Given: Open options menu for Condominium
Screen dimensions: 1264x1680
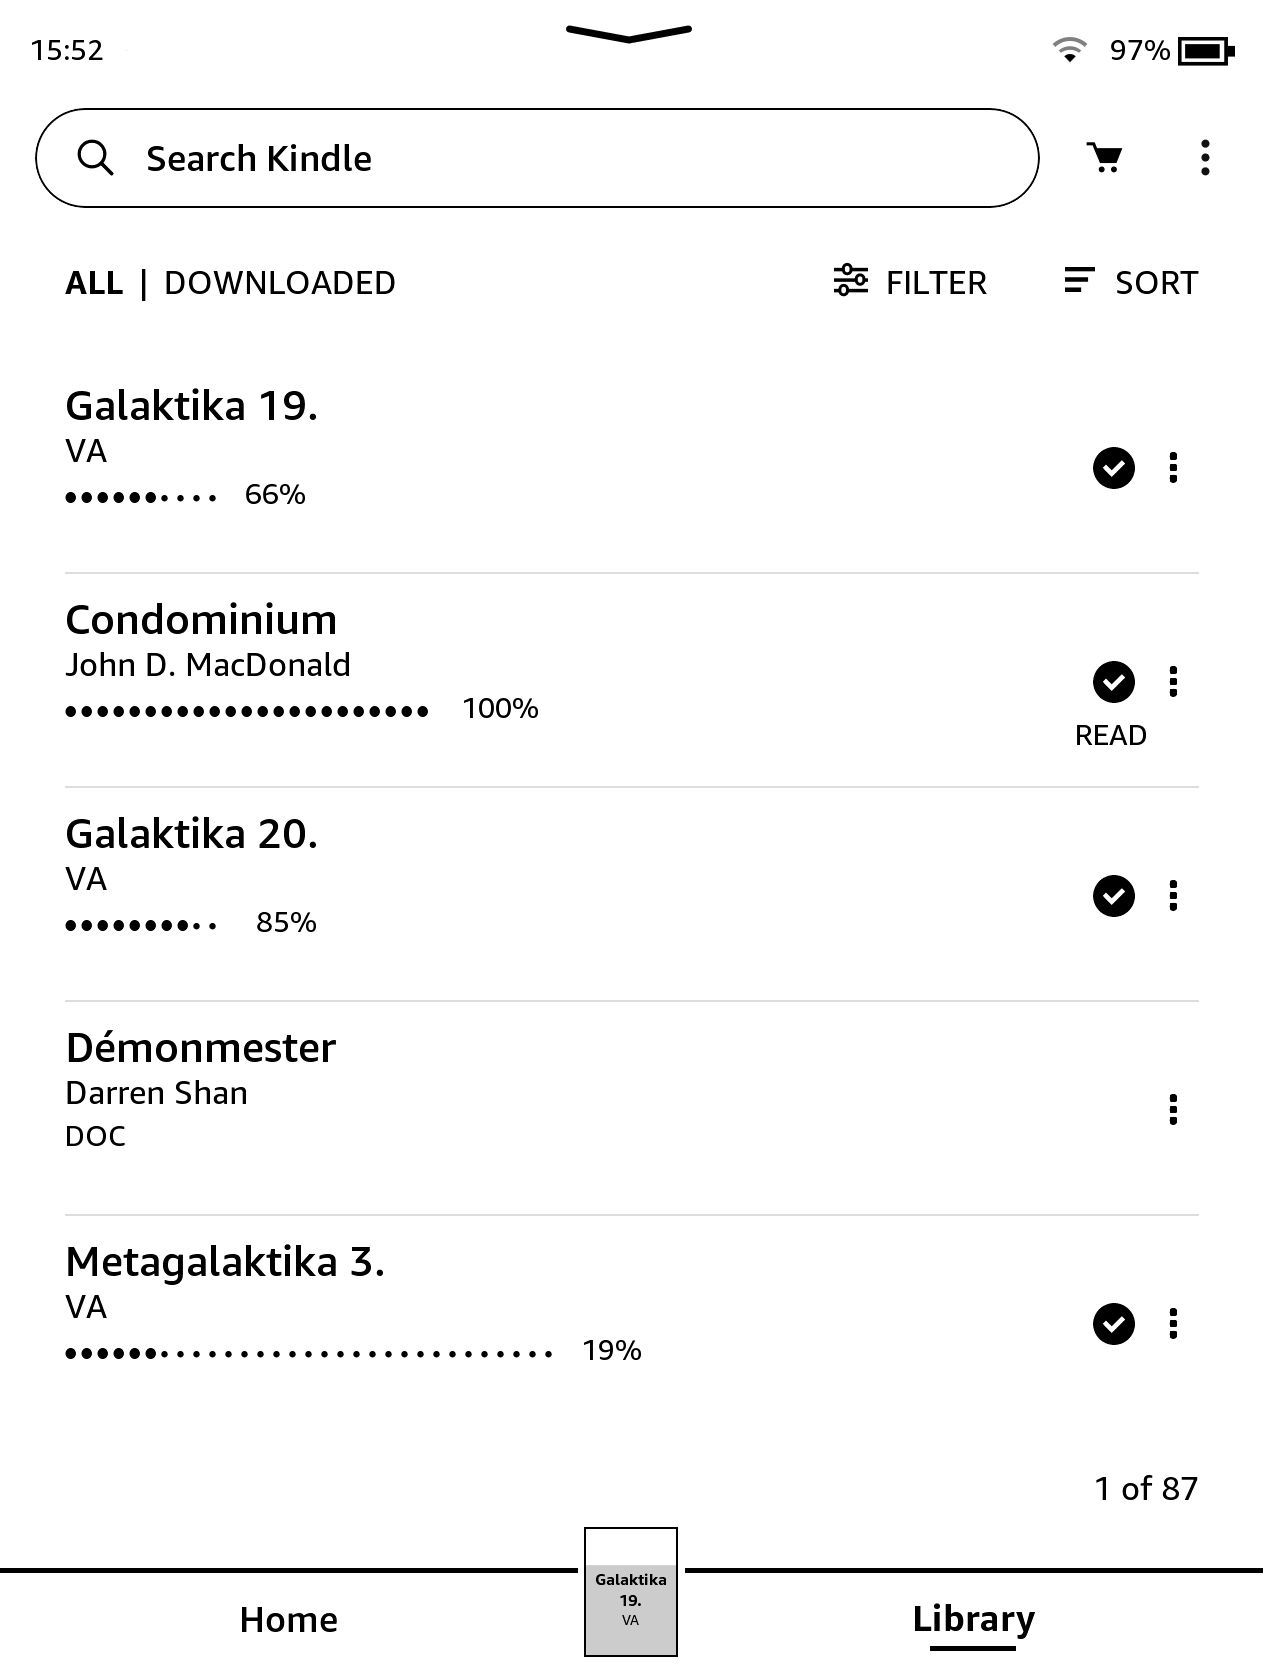Looking at the screenshot, I should pos(1173,682).
